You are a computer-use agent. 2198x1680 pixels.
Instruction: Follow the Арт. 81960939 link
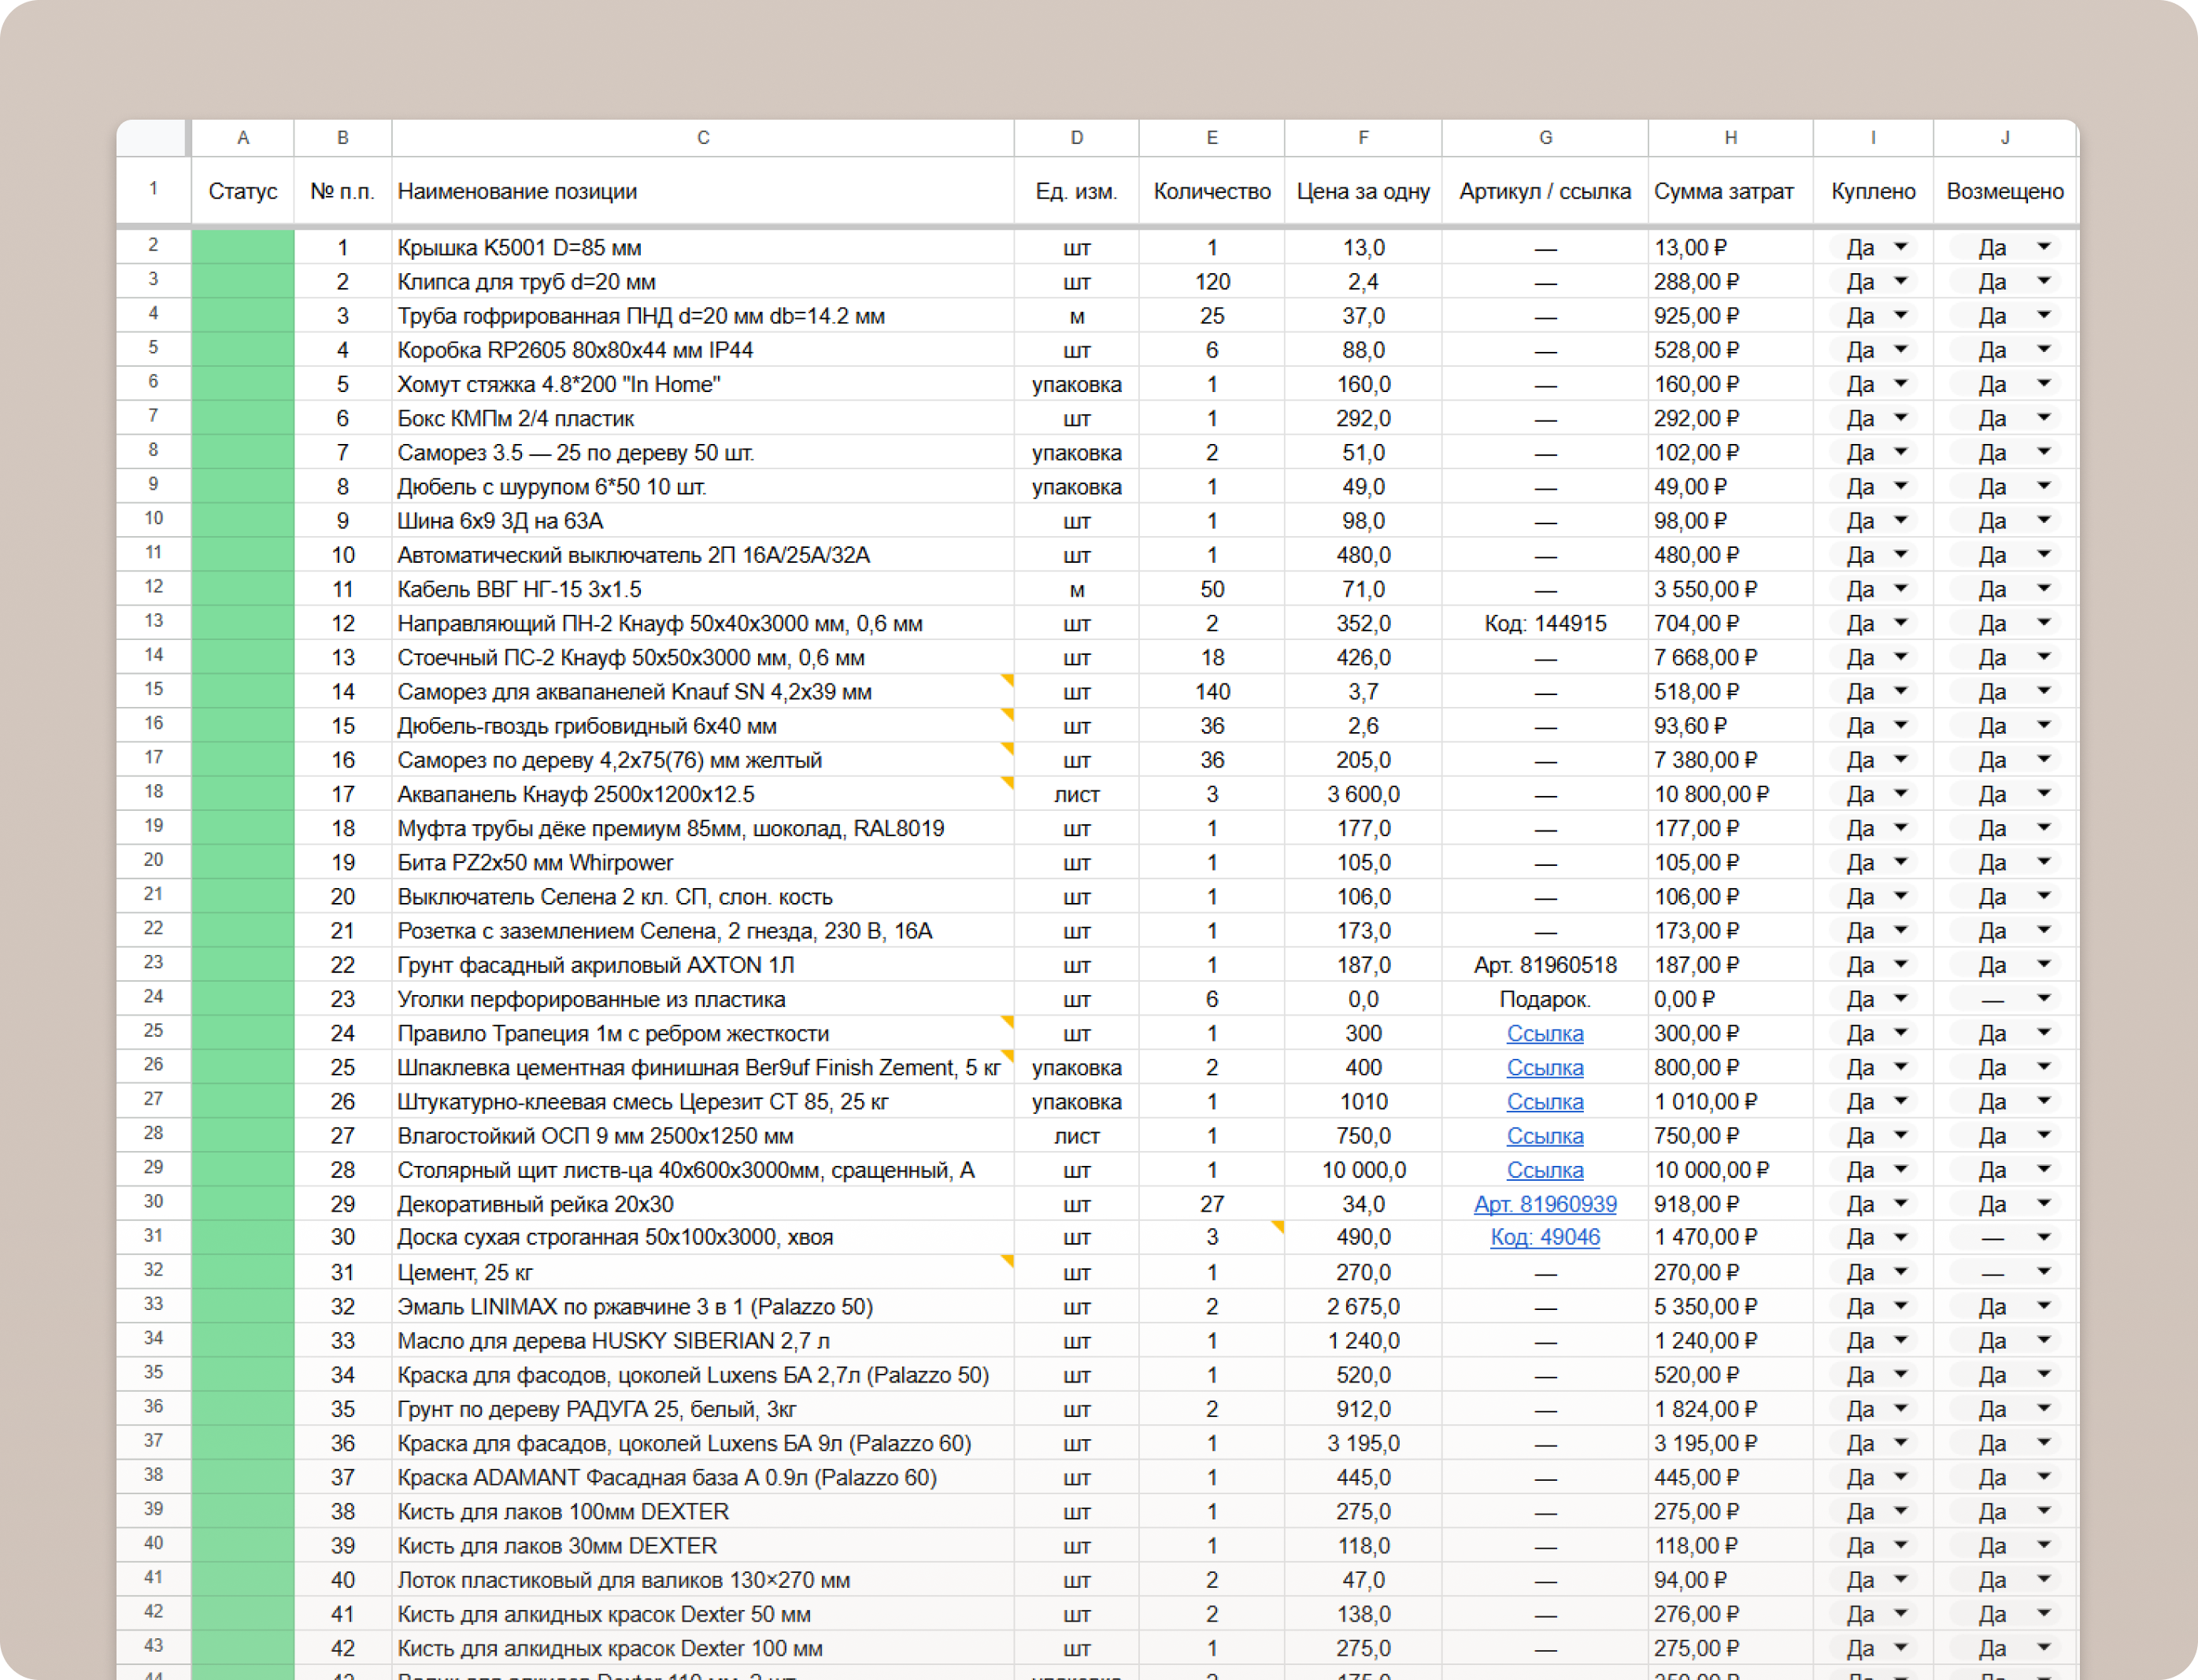pos(1544,1204)
